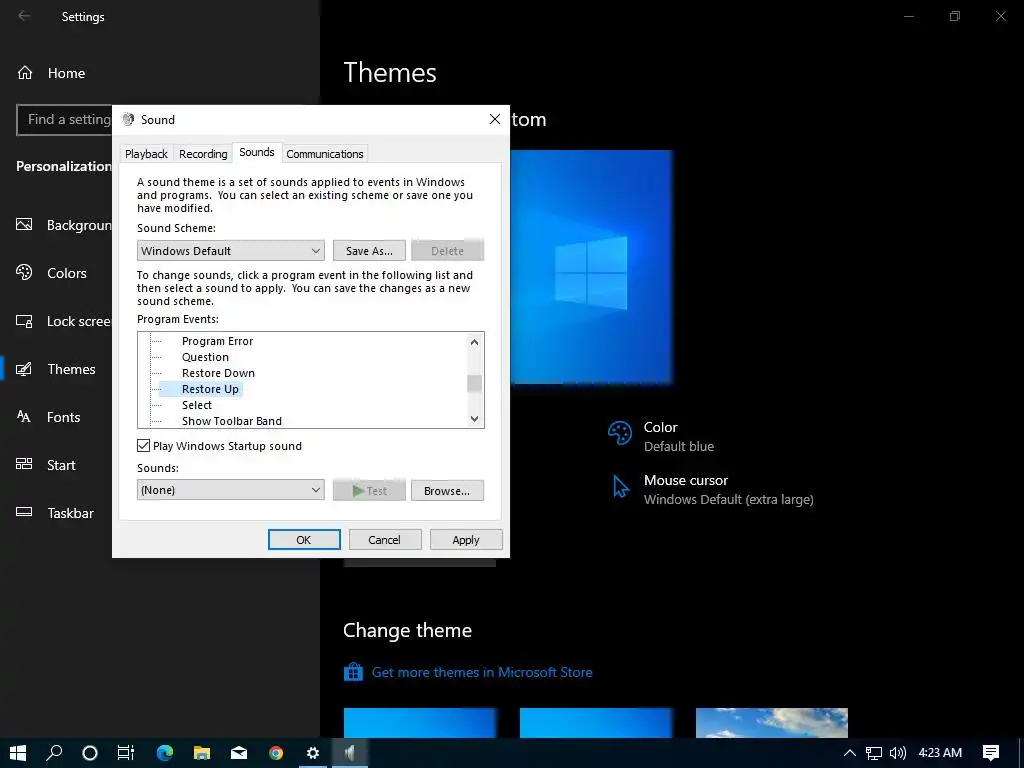Viewport: 1024px width, 768px height.
Task: Close the Sound dialog
Action: click(x=495, y=119)
